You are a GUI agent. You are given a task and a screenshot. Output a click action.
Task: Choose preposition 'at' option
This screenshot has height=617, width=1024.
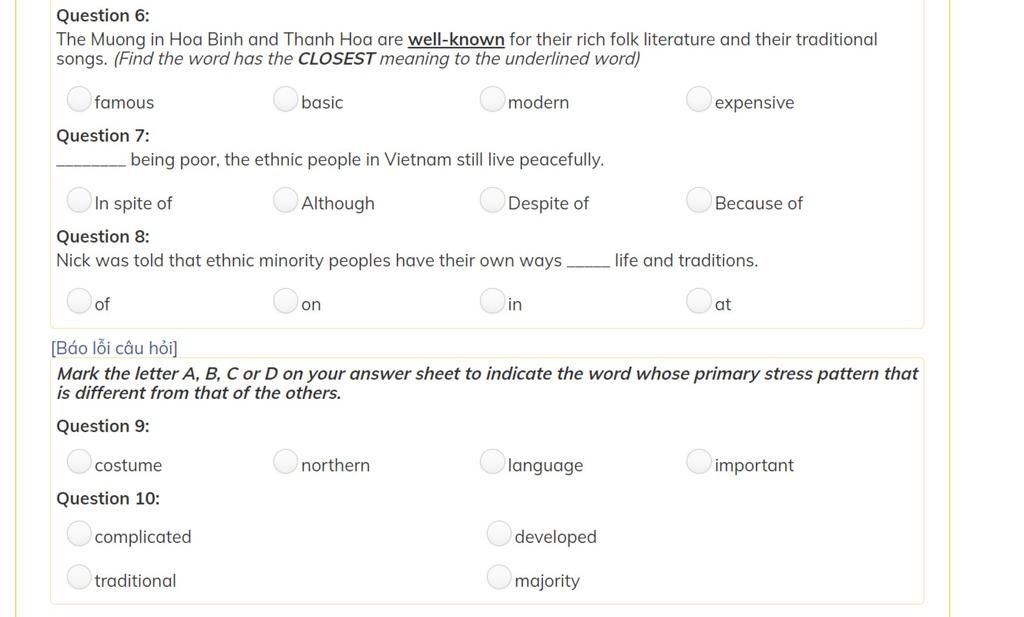coord(699,301)
